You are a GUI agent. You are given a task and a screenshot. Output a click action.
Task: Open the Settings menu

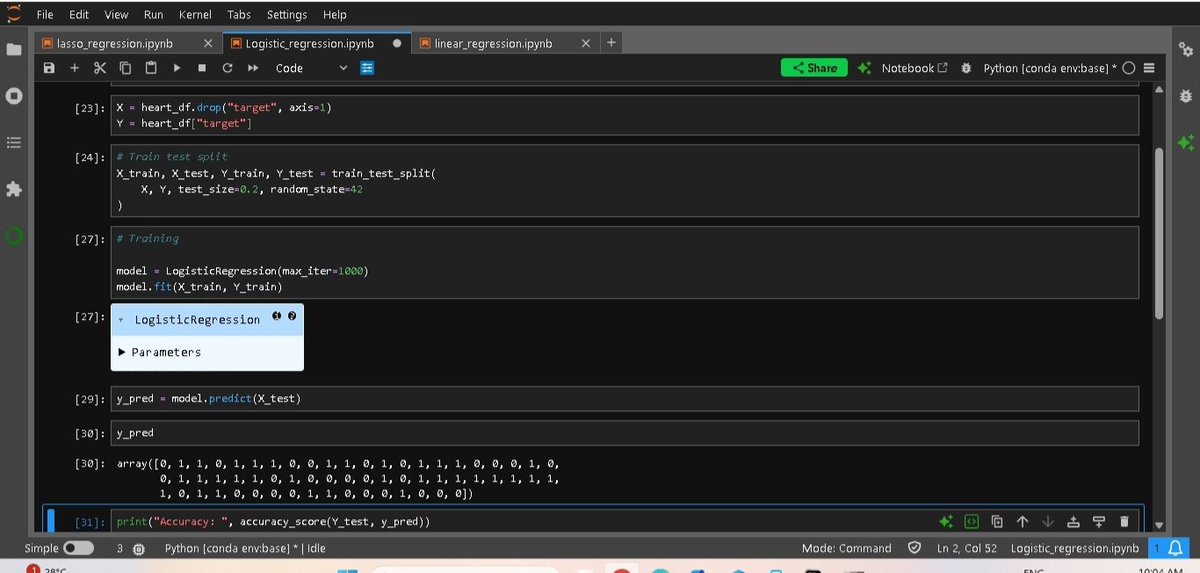coord(287,14)
